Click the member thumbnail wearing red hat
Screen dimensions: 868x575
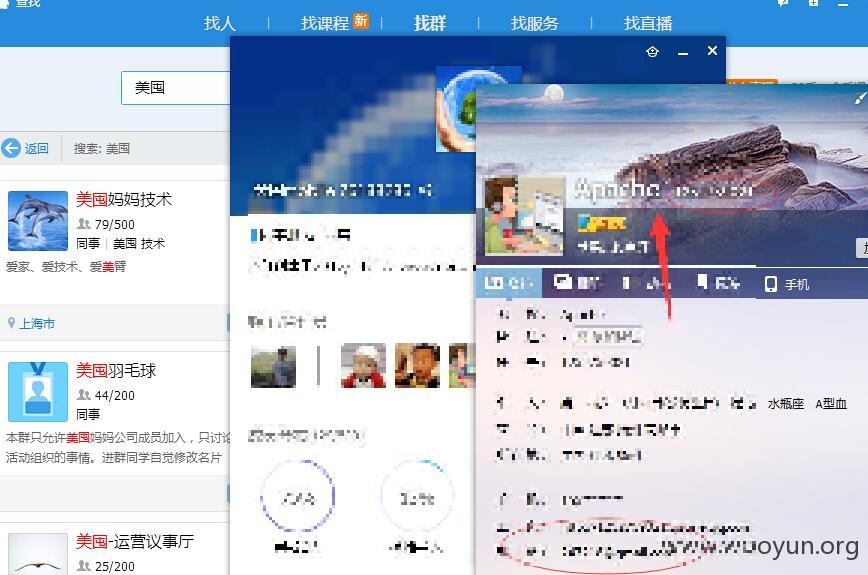point(363,365)
